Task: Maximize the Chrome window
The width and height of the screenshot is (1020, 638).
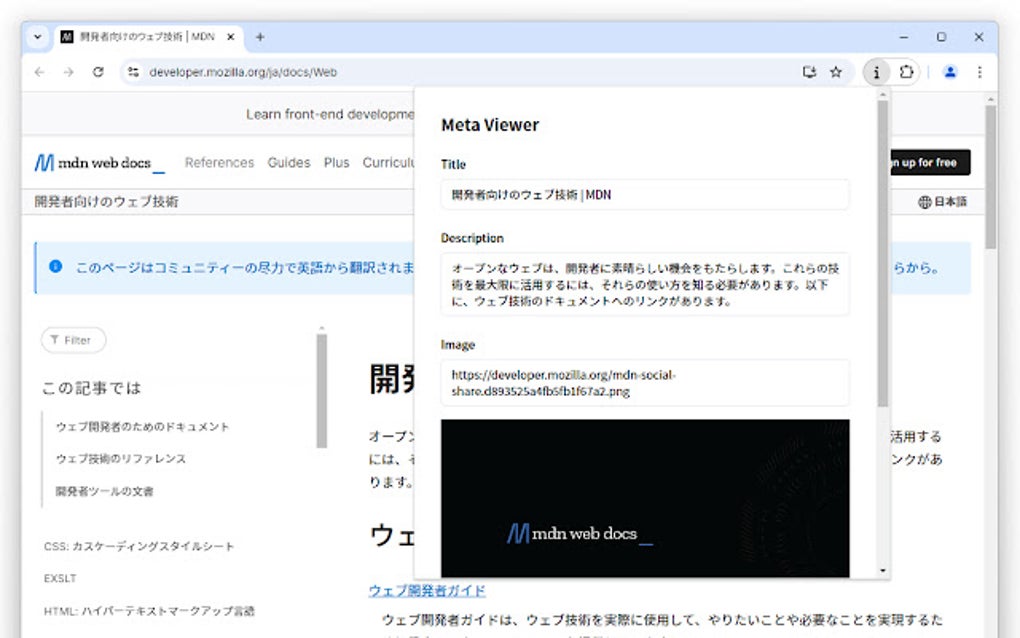Action: point(941,37)
